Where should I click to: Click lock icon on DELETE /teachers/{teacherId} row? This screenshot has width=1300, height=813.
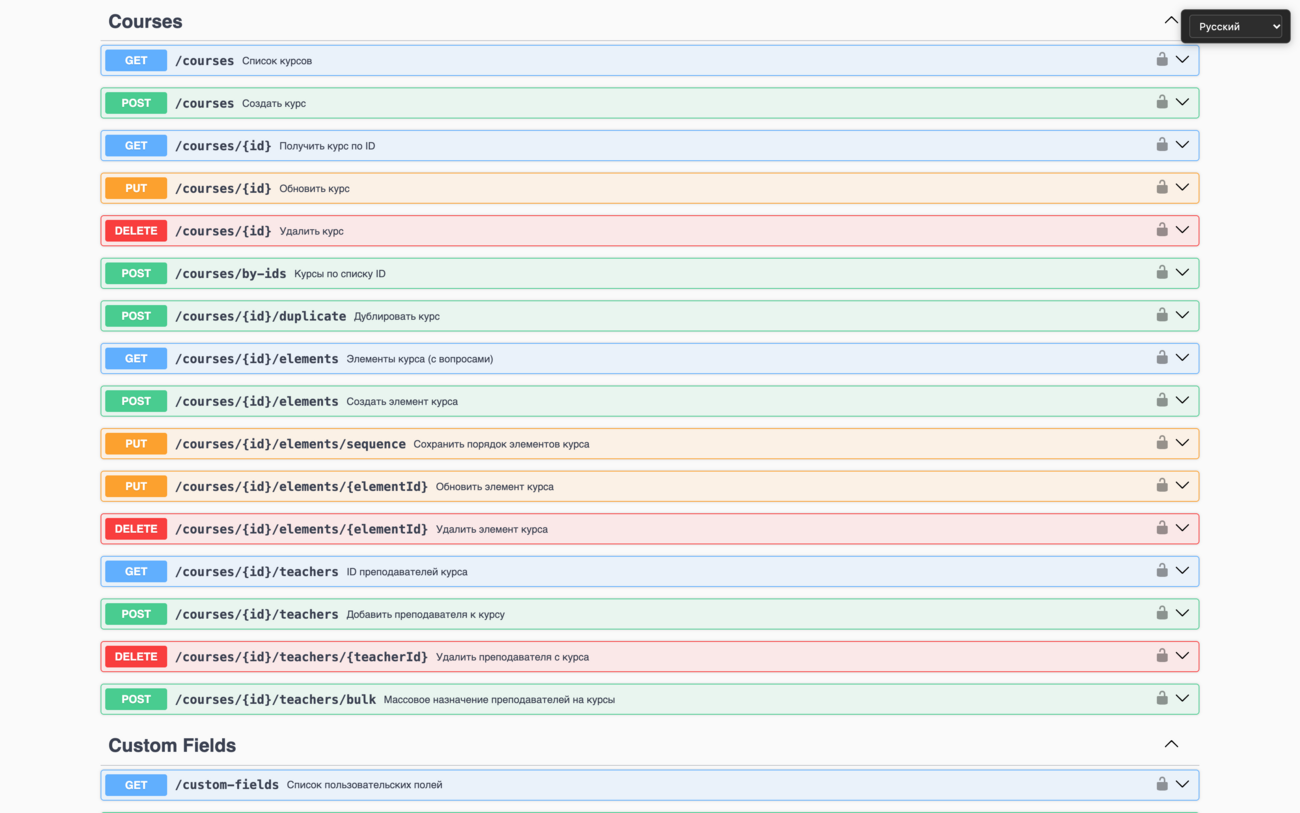click(x=1162, y=655)
